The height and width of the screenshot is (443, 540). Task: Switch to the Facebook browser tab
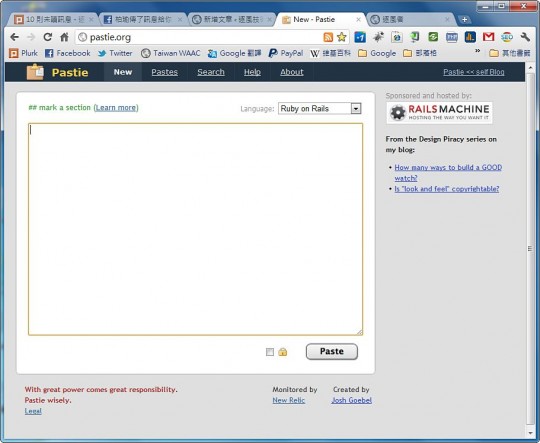[x=142, y=20]
